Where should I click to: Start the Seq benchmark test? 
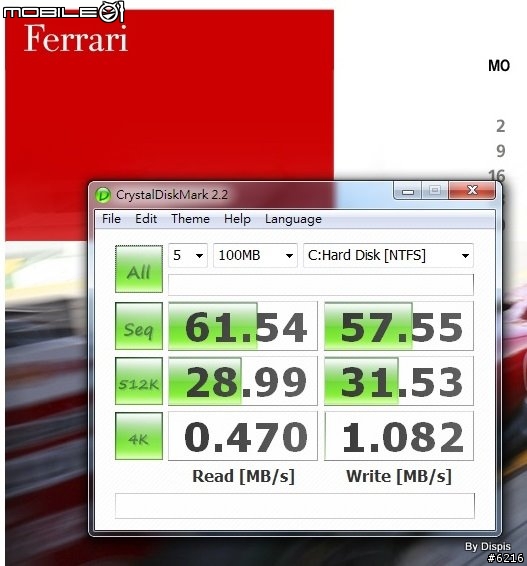point(139,326)
